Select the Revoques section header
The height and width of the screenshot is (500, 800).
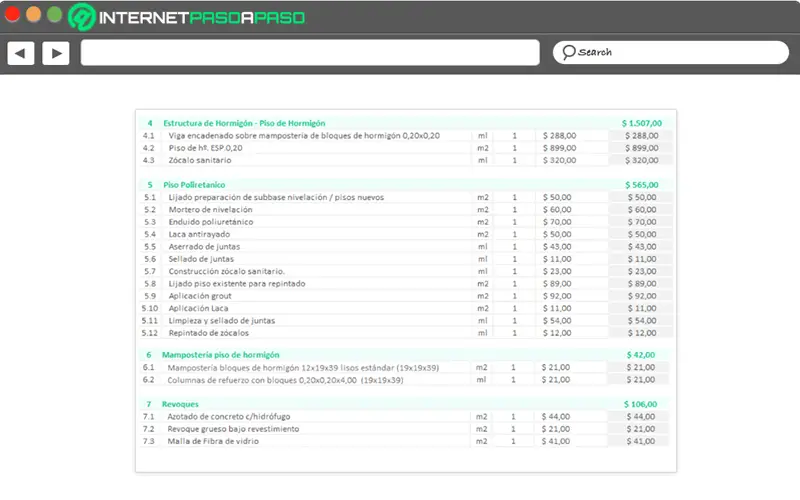coord(180,404)
